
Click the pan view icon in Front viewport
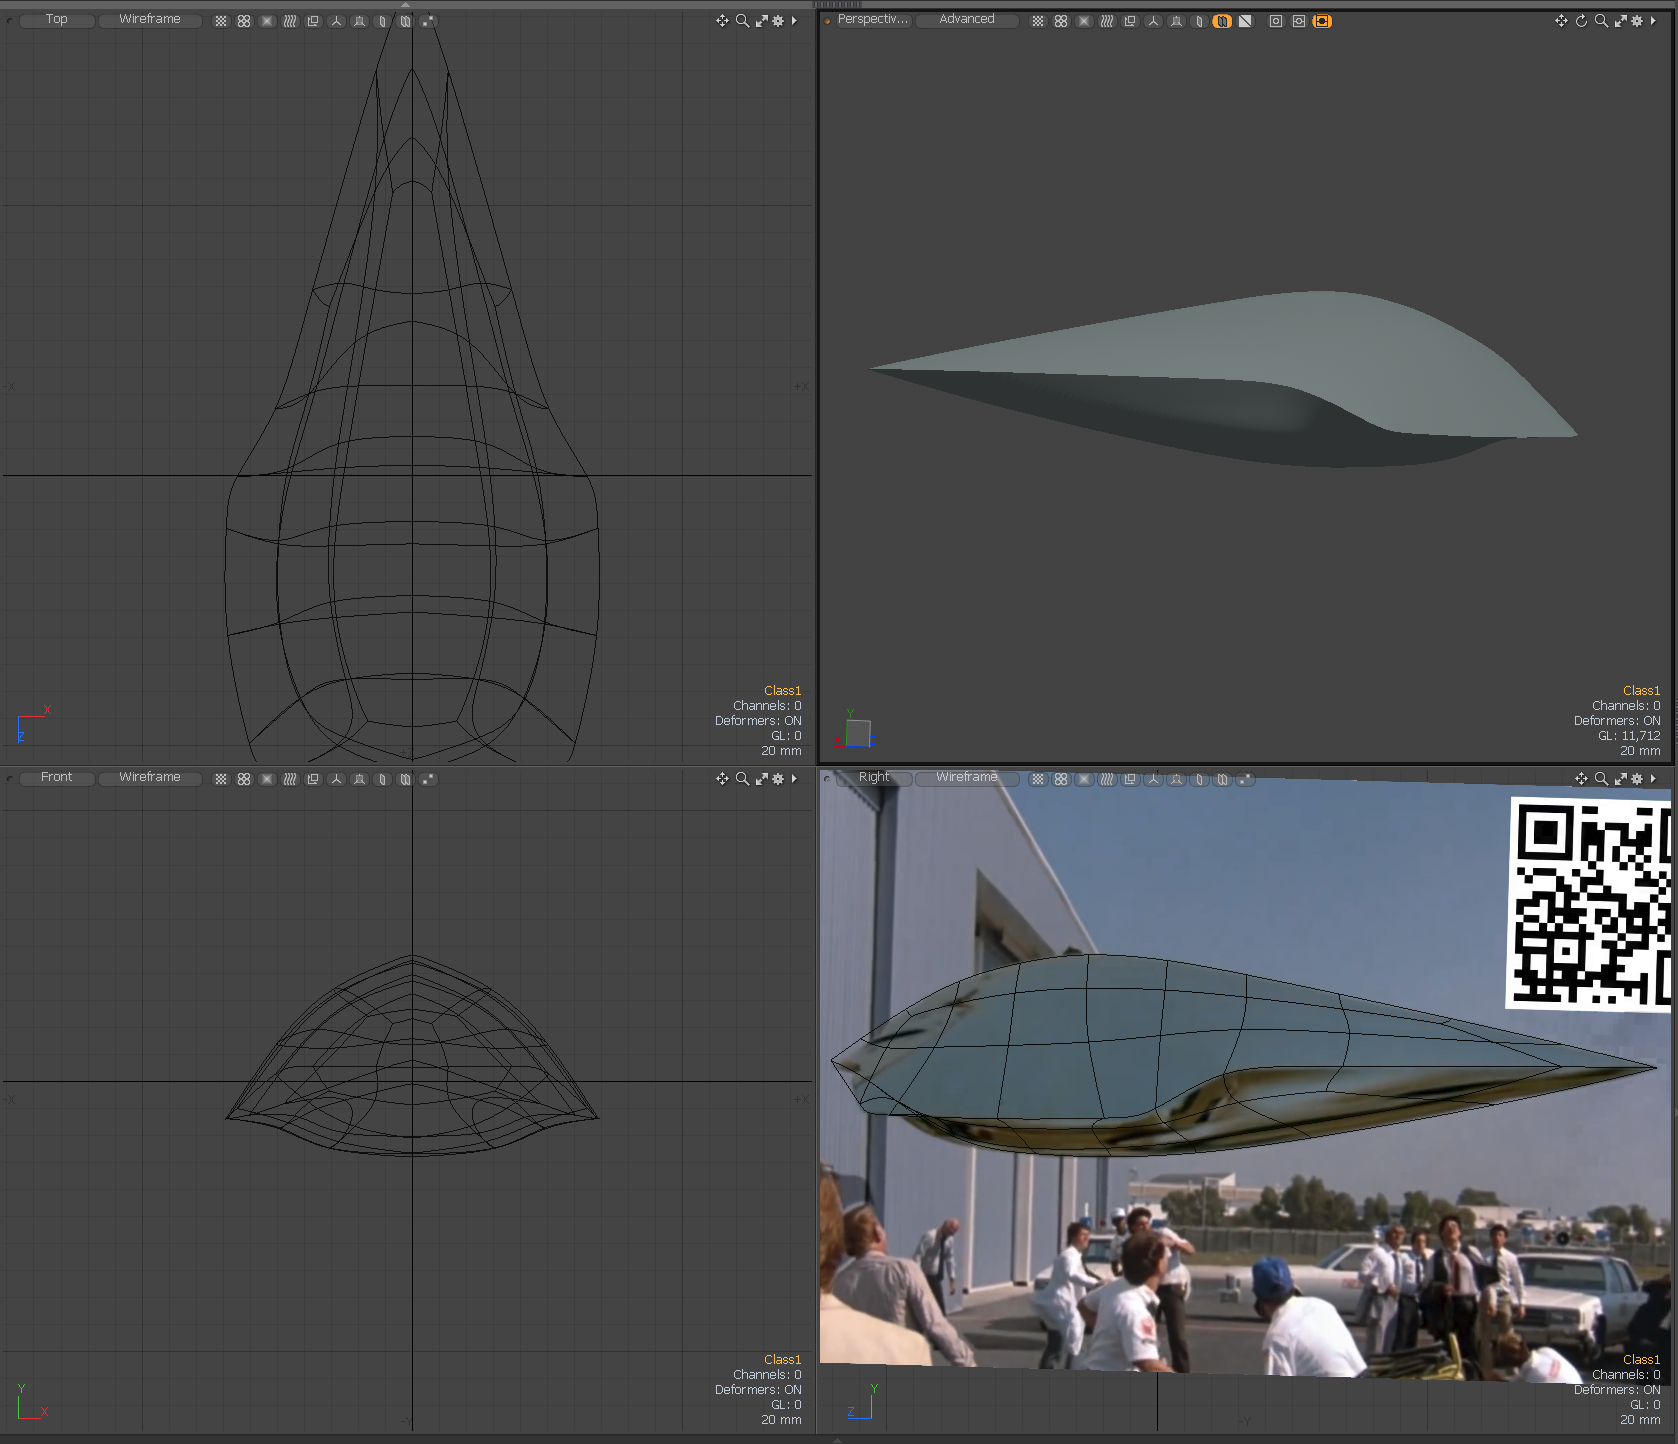pyautogui.click(x=722, y=779)
